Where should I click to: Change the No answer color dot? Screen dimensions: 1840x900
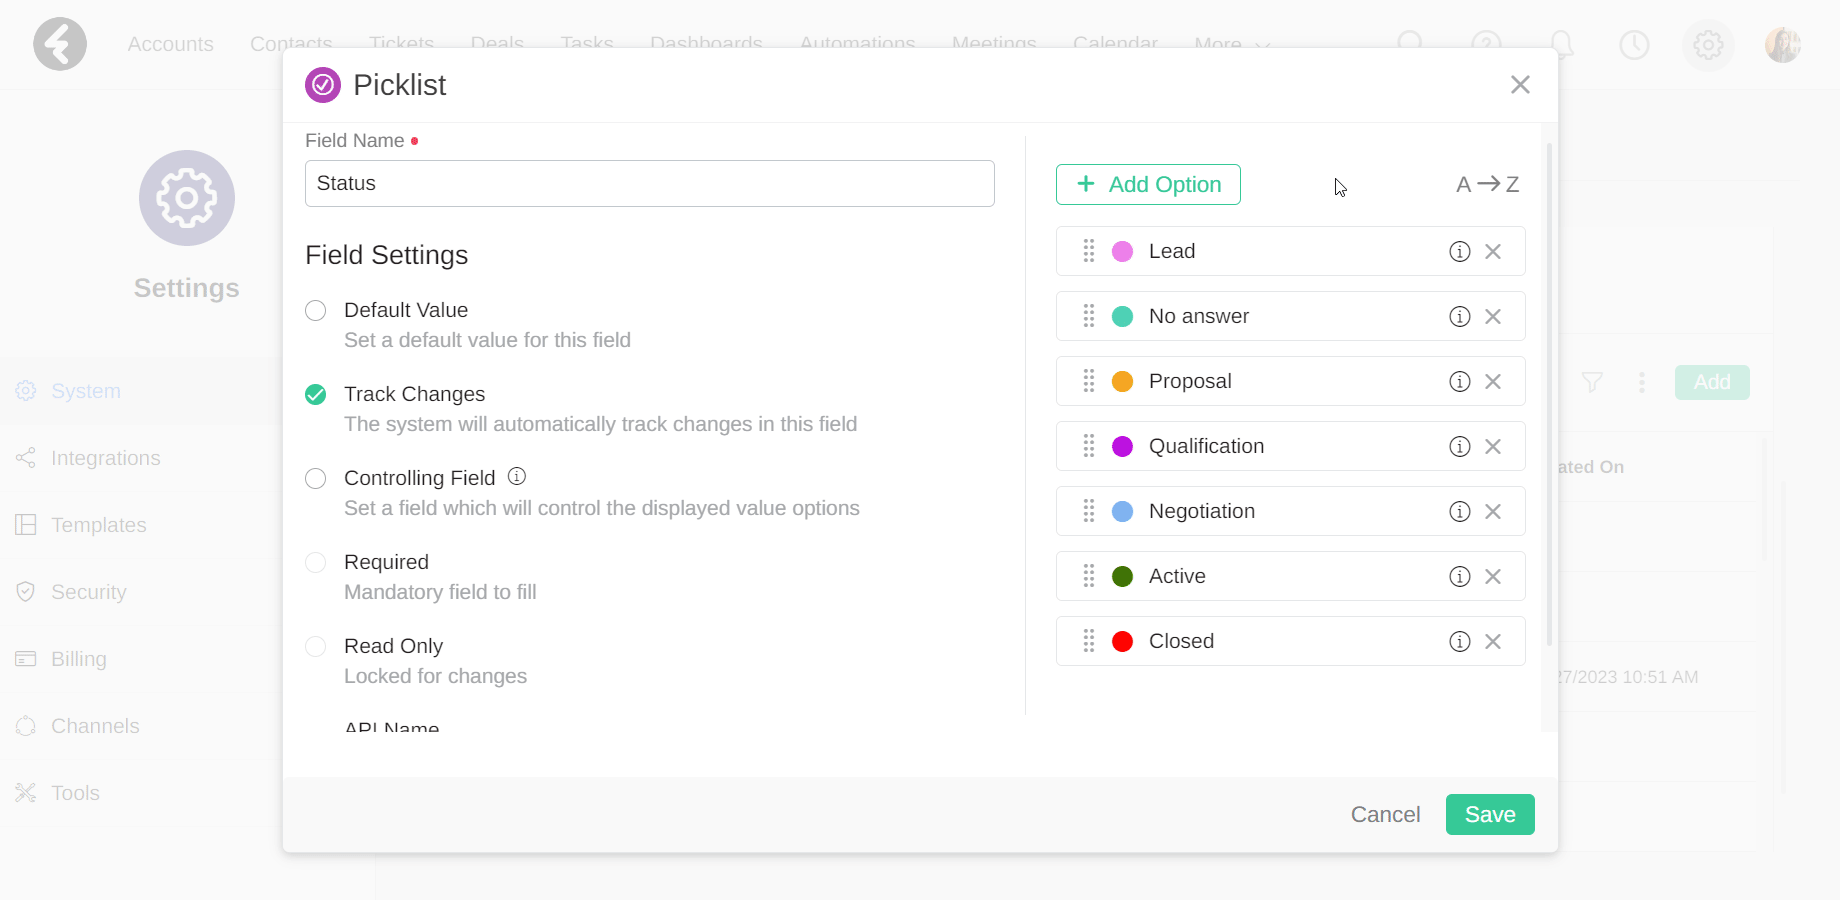tap(1123, 316)
